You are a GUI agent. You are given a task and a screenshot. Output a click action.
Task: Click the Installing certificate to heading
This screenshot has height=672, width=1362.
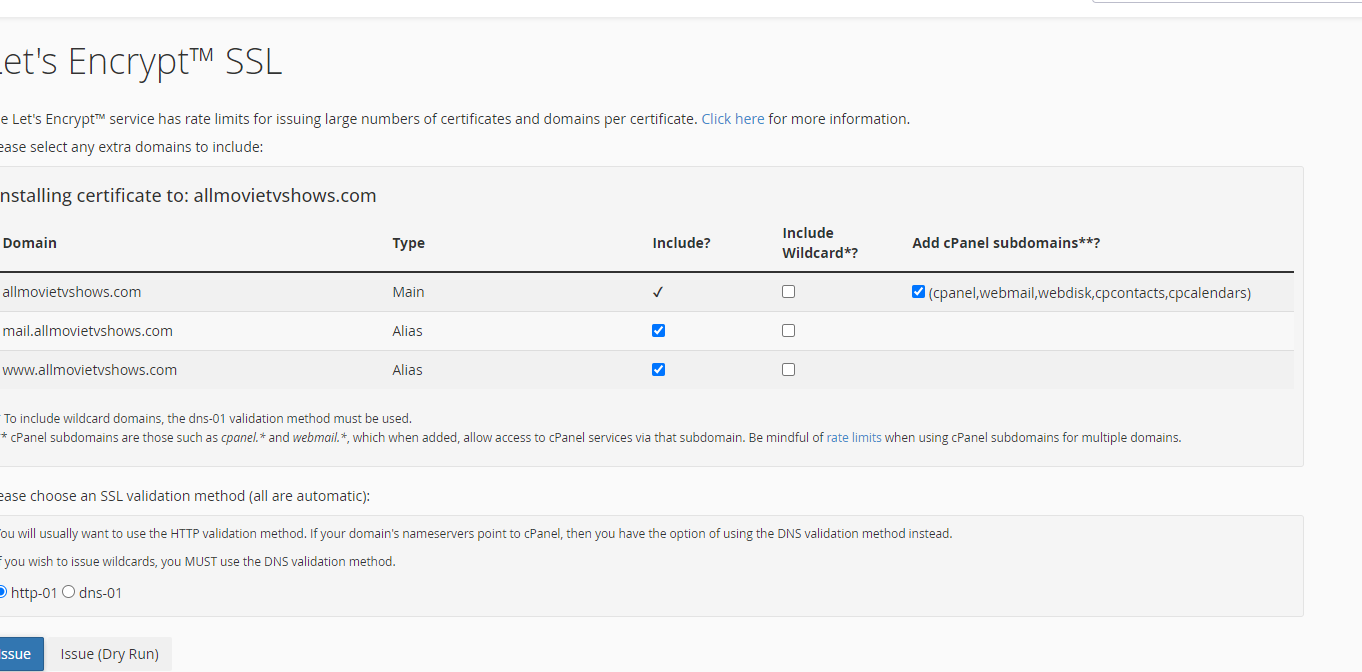188,196
